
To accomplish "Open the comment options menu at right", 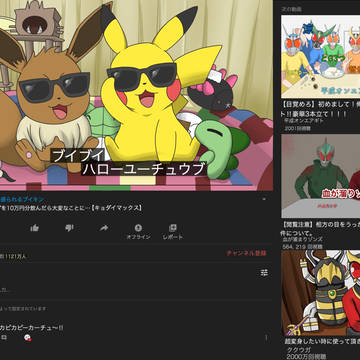I will tap(266, 338).
